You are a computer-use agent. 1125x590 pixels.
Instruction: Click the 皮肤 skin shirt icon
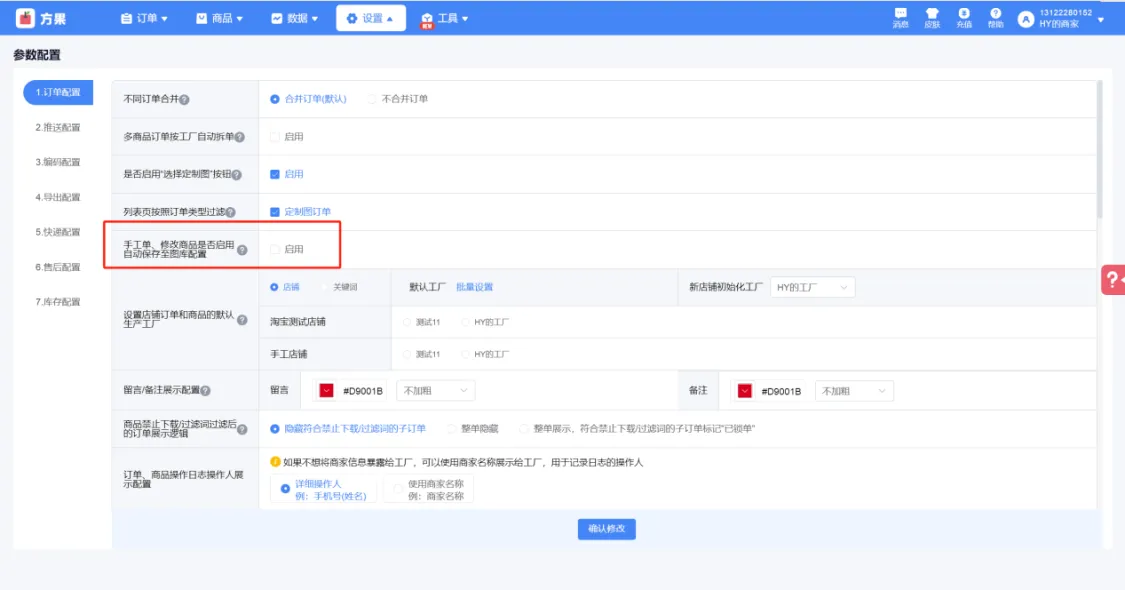[x=932, y=15]
